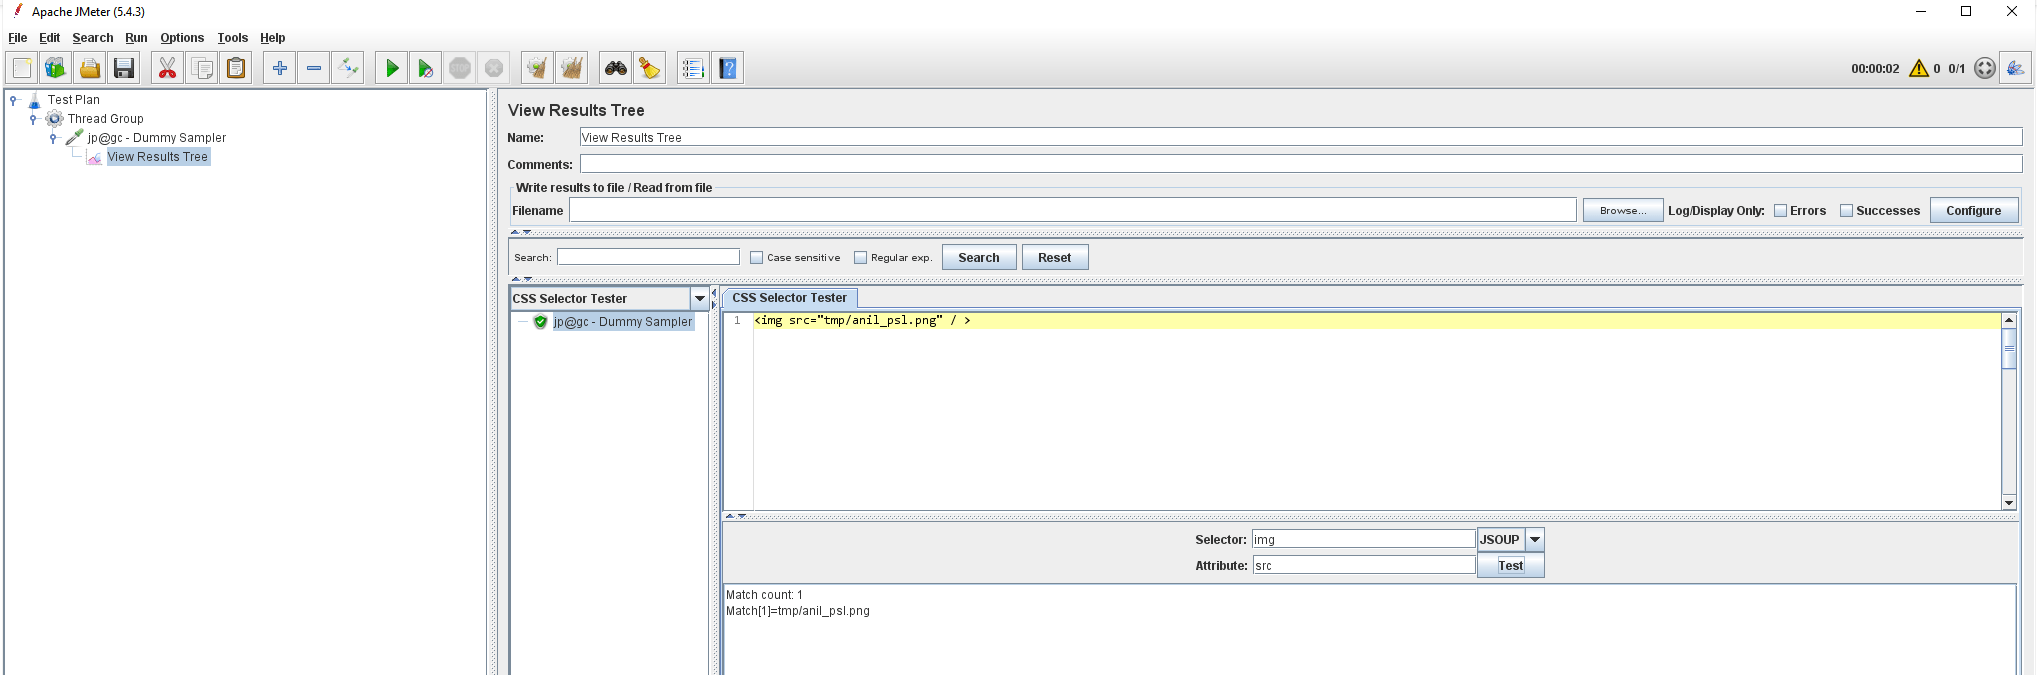Viewport: 2037px width, 675px height.
Task: Click the Clear All broom icon
Action: pos(572,68)
